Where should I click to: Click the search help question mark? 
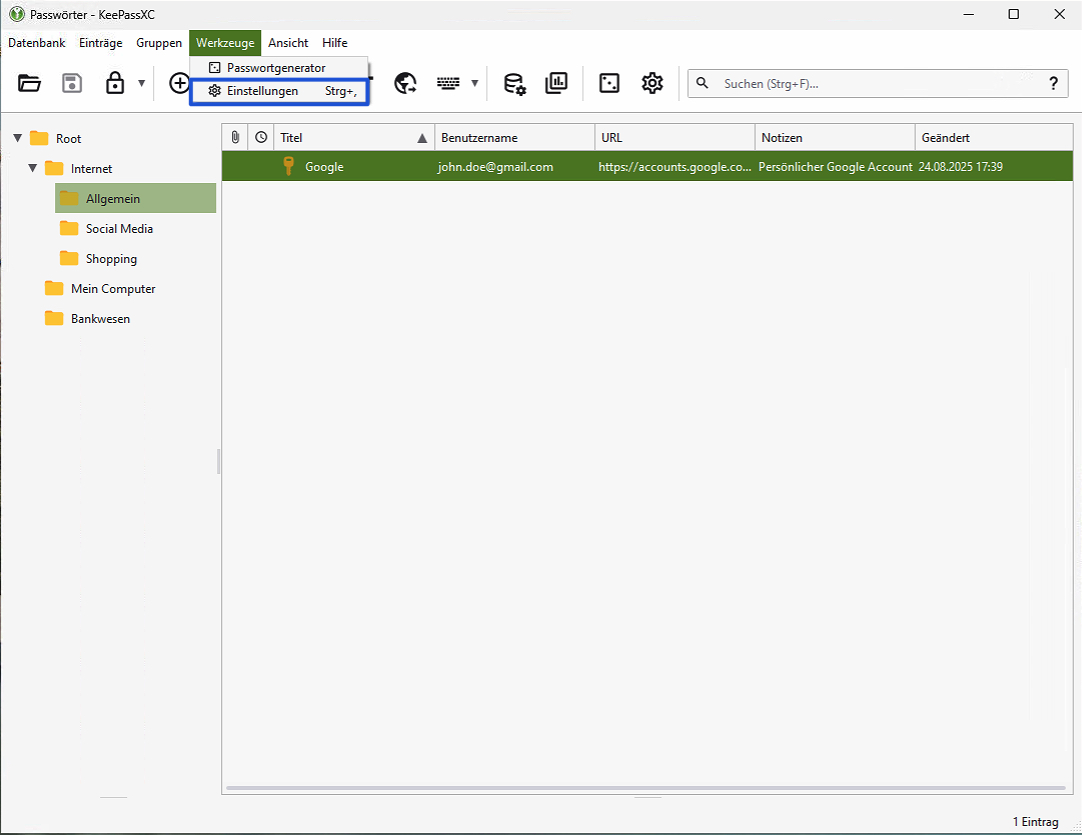pos(1053,84)
